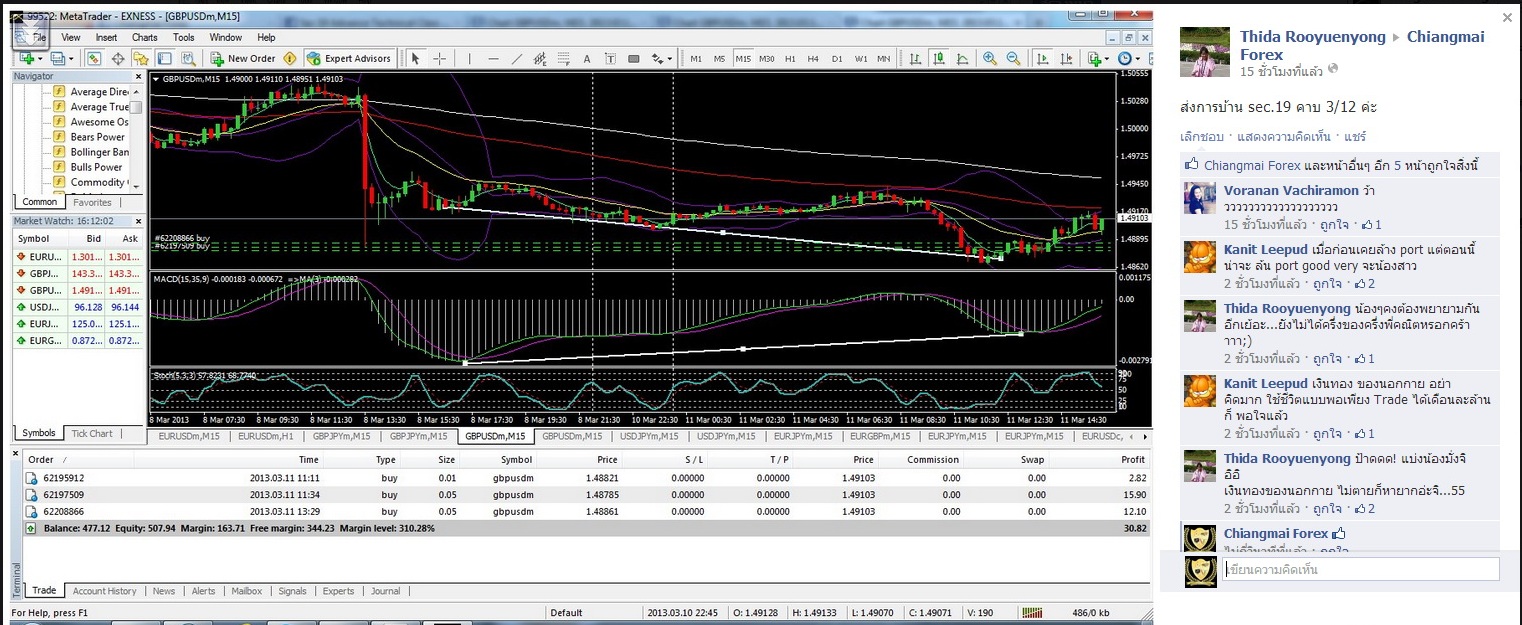
Task: Toggle the Market Watch window icon
Action: coord(93,58)
